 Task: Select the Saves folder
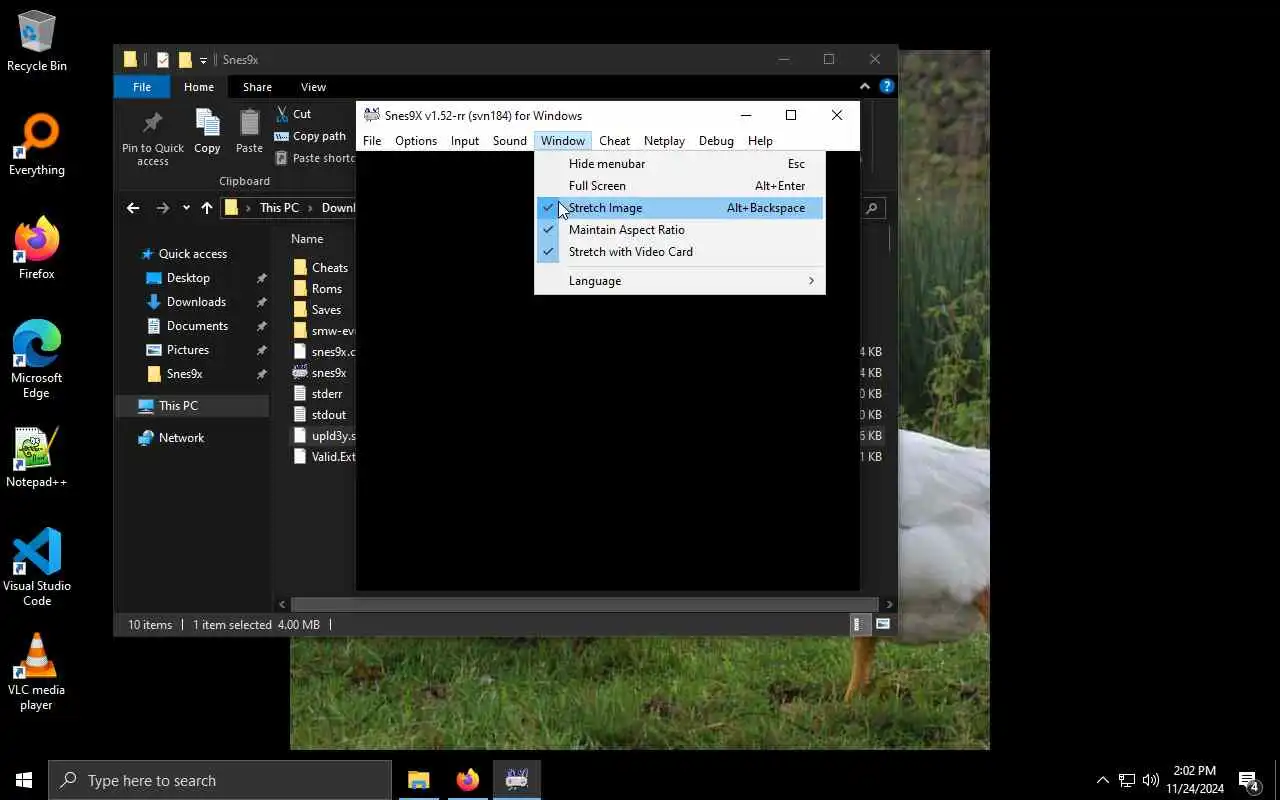point(318,310)
